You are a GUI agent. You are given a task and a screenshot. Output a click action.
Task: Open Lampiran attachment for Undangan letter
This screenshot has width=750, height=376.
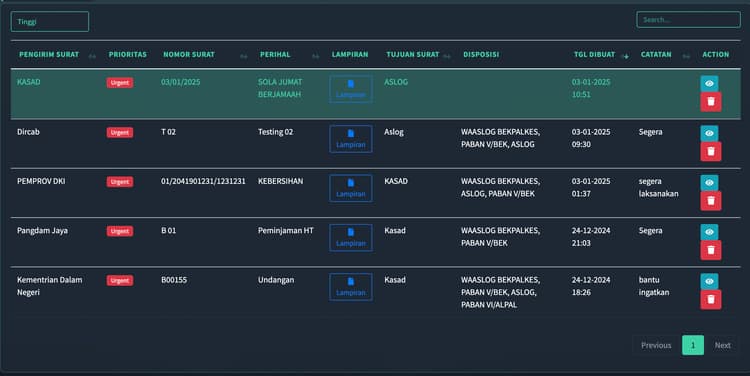tap(351, 287)
